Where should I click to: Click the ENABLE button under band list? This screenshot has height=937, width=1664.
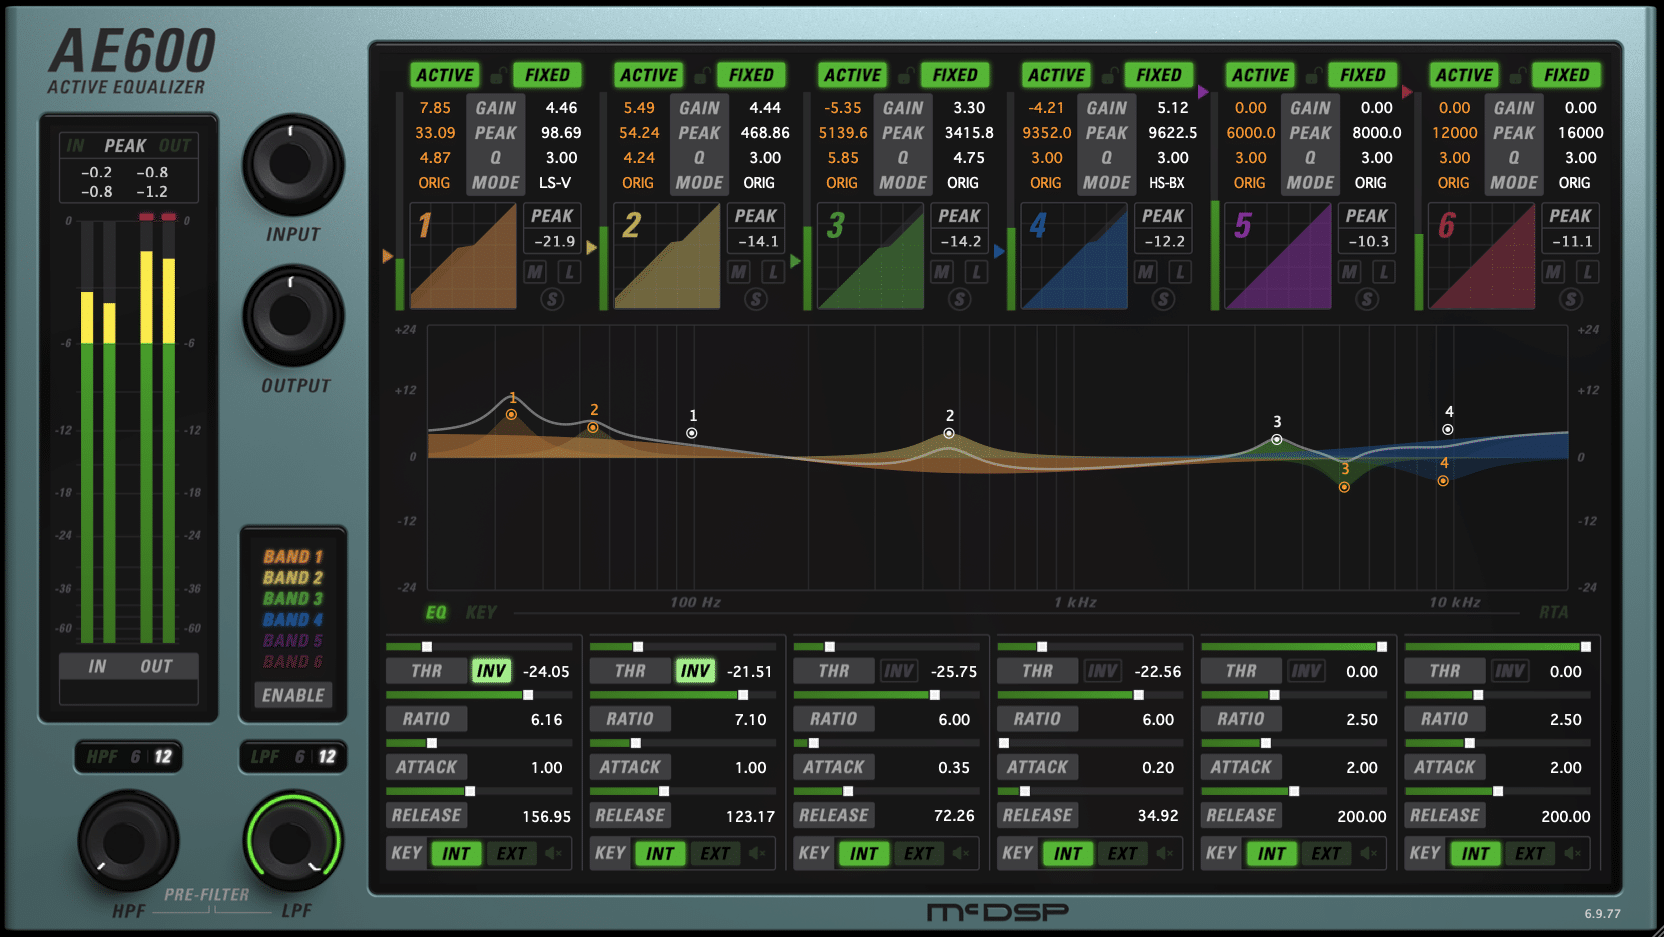tap(293, 695)
